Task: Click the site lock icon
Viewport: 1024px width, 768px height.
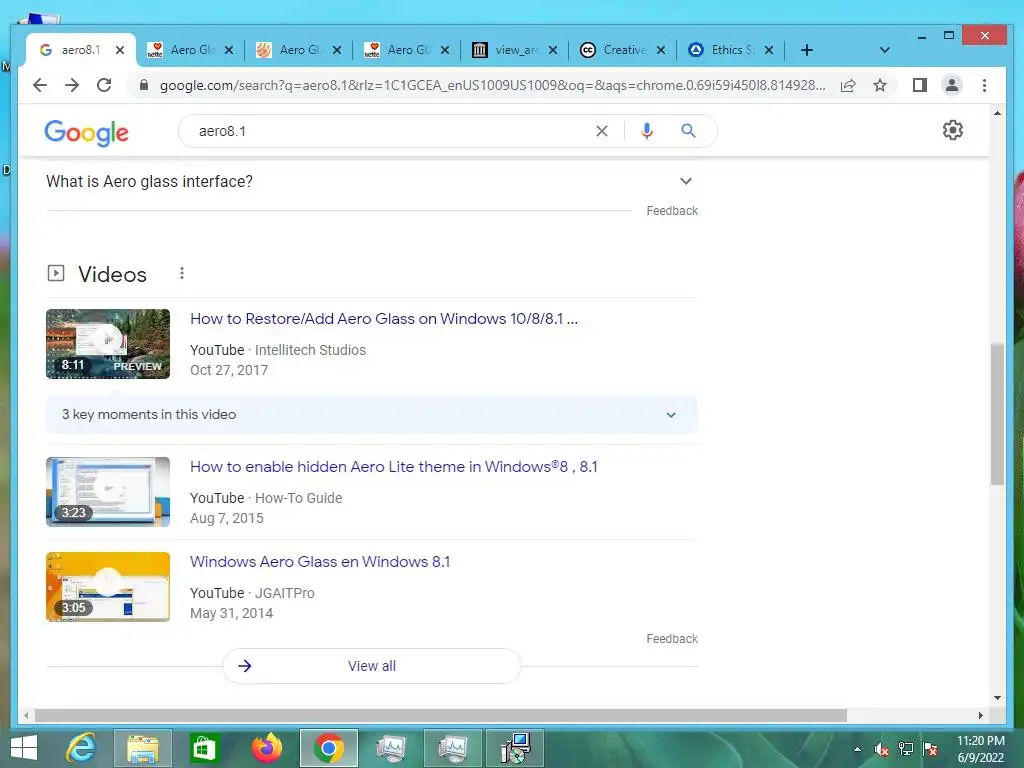Action: pyautogui.click(x=144, y=86)
